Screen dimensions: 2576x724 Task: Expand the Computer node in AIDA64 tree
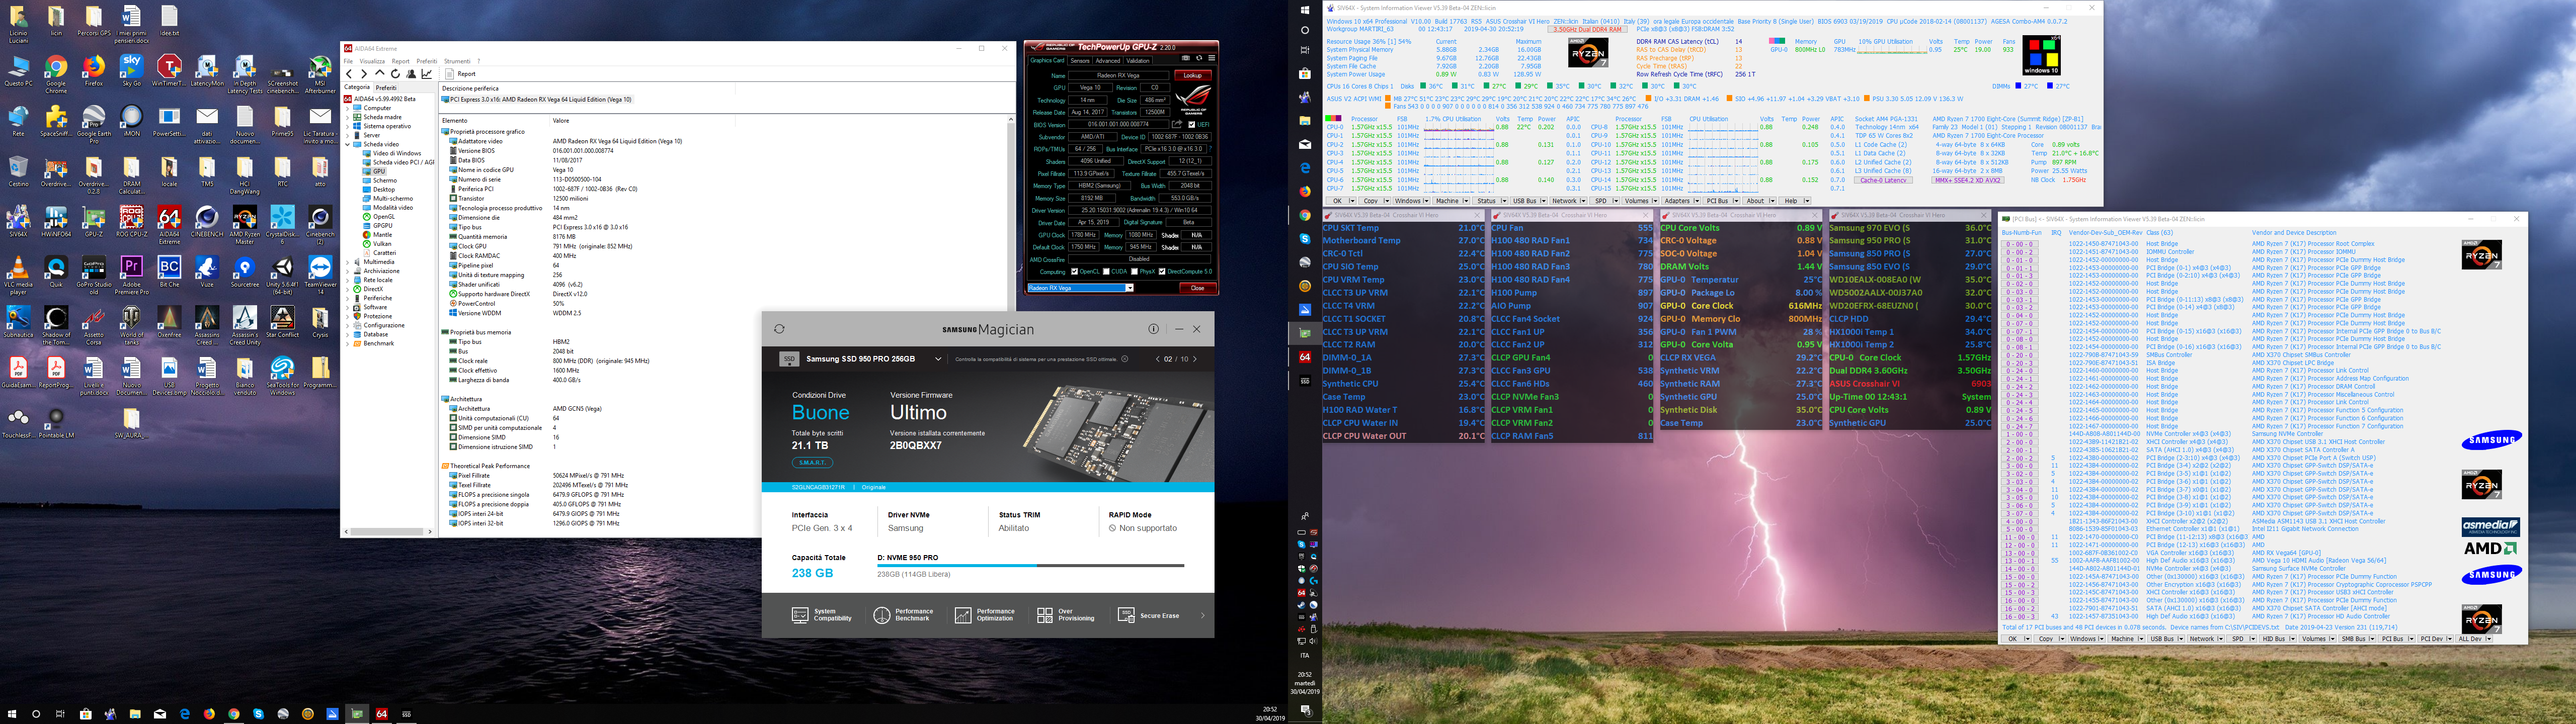click(x=349, y=108)
